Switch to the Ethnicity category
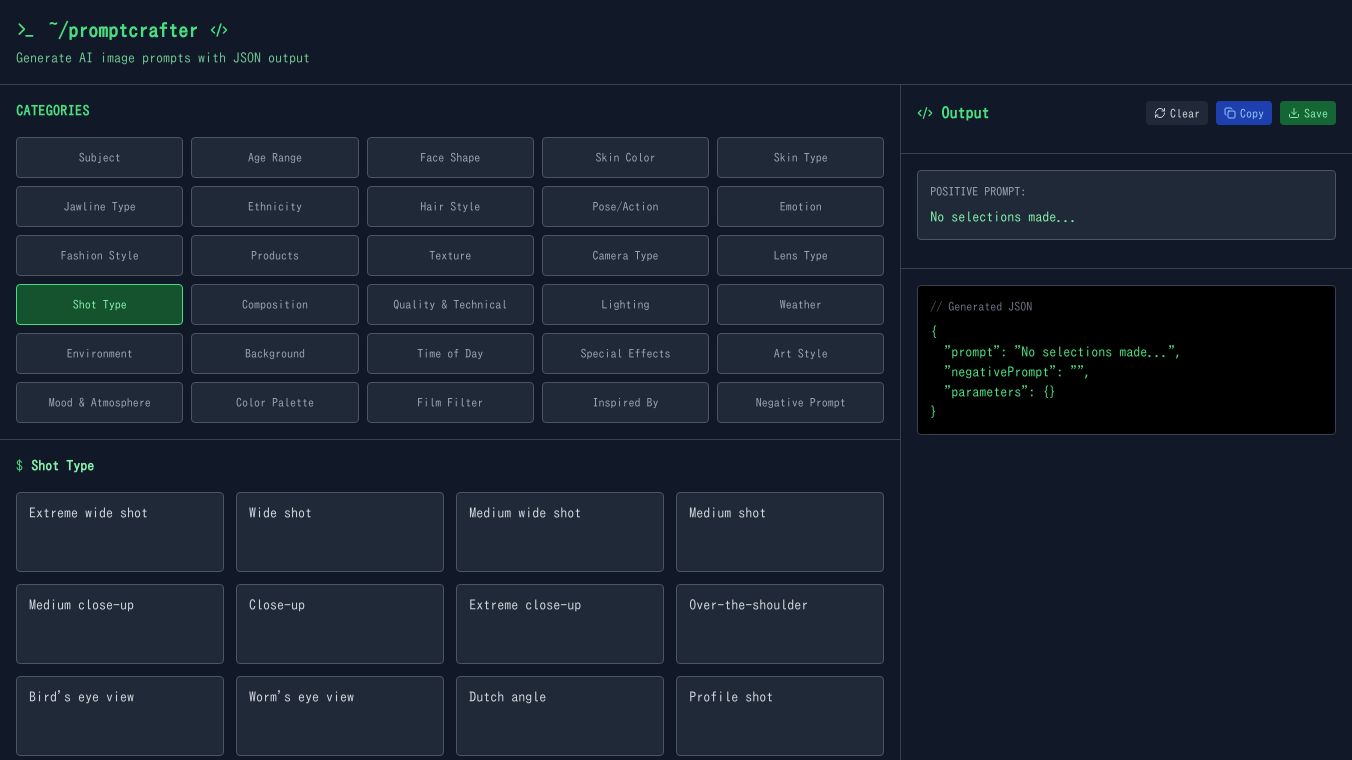 click(275, 206)
